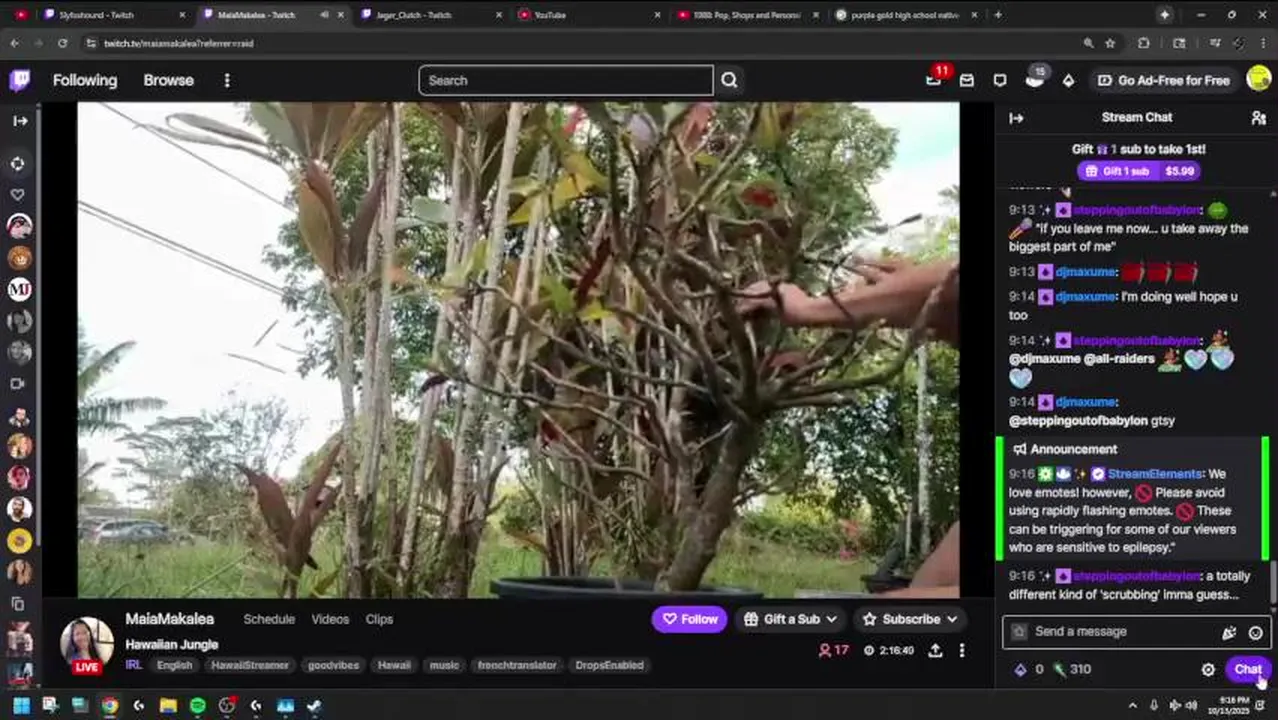1278x720 pixels.
Task: Click the Gift 1 sub $5.99 button
Action: point(1139,171)
